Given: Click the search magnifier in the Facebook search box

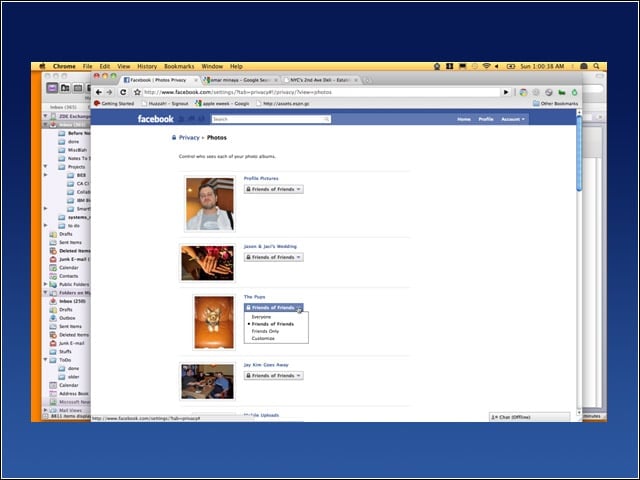Looking at the screenshot, I should 327,119.
